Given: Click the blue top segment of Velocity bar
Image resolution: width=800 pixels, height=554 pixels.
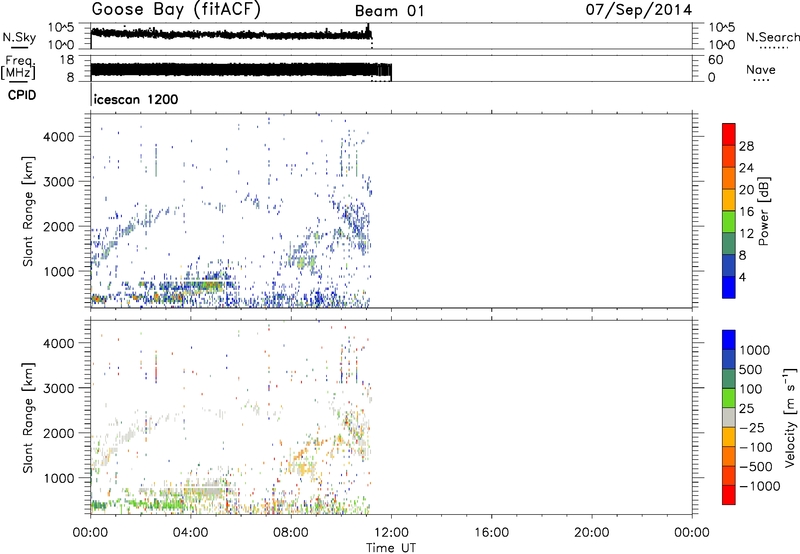Looking at the screenshot, I should tap(729, 340).
